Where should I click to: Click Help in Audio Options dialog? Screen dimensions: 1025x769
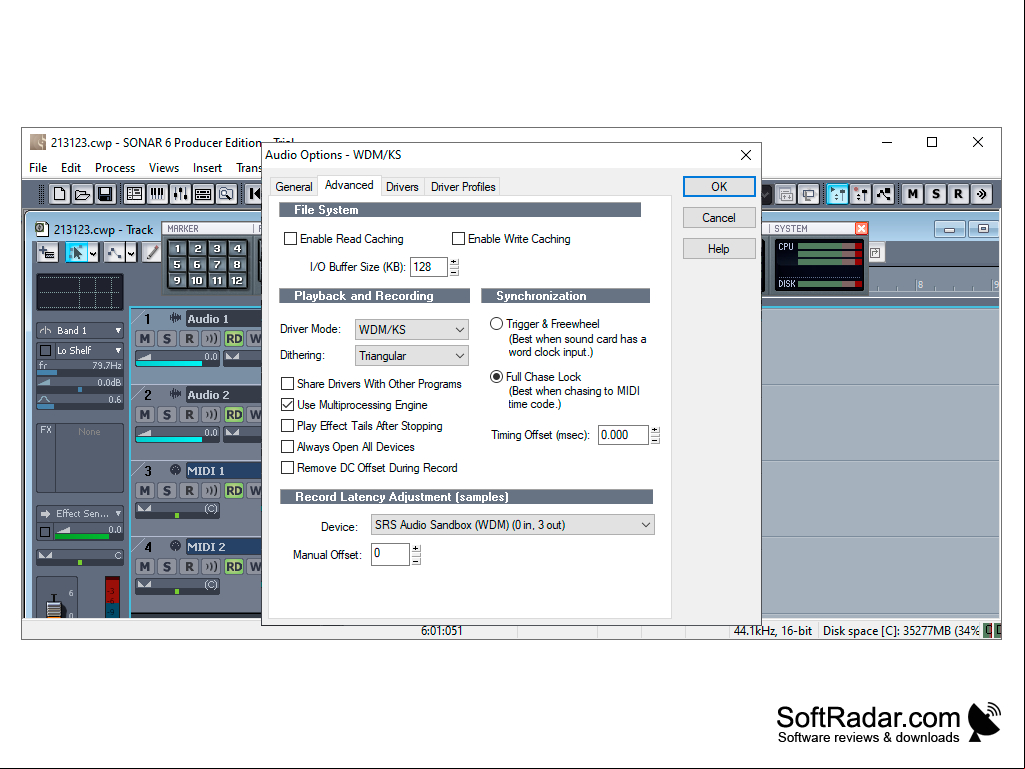pyautogui.click(x=719, y=248)
